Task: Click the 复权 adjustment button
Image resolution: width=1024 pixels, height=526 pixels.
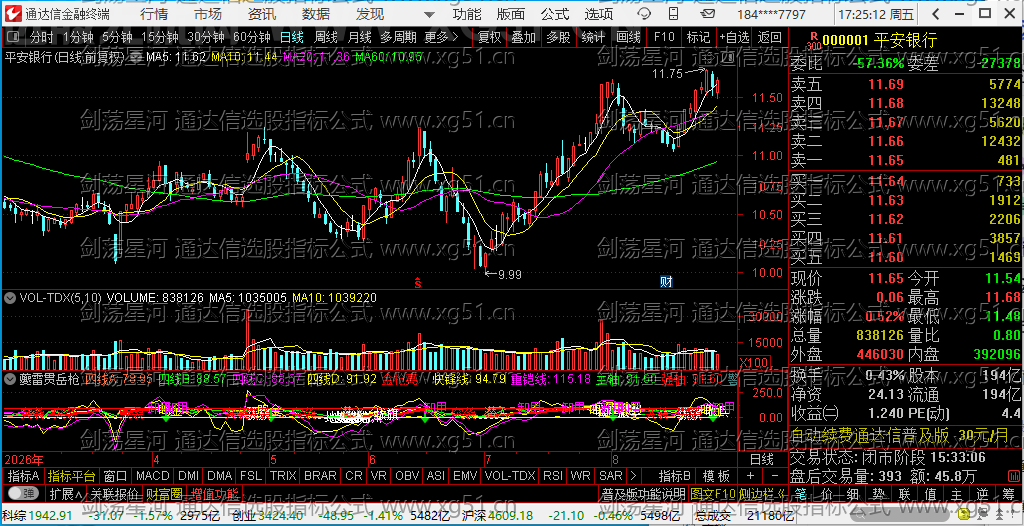Action: pyautogui.click(x=490, y=37)
